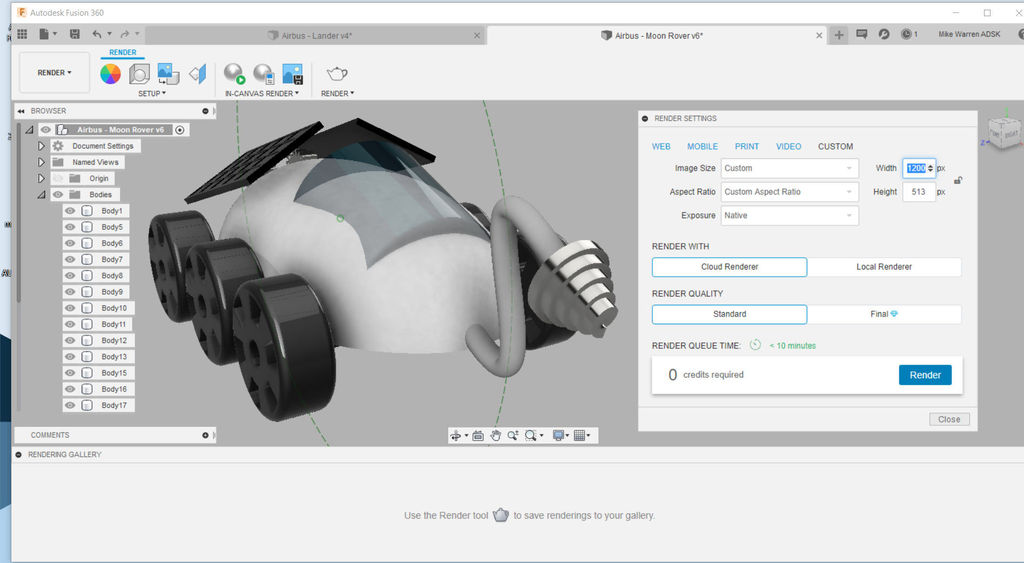This screenshot has width=1024, height=563.
Task: Choose Local Renderer
Action: coord(884,266)
